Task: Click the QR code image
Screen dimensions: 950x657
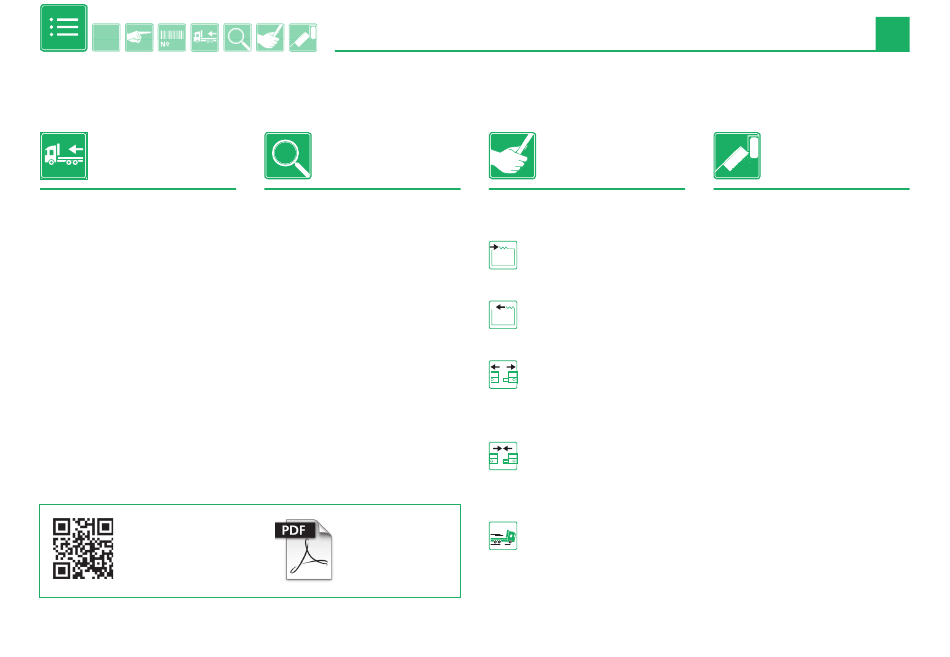Action: (83, 549)
